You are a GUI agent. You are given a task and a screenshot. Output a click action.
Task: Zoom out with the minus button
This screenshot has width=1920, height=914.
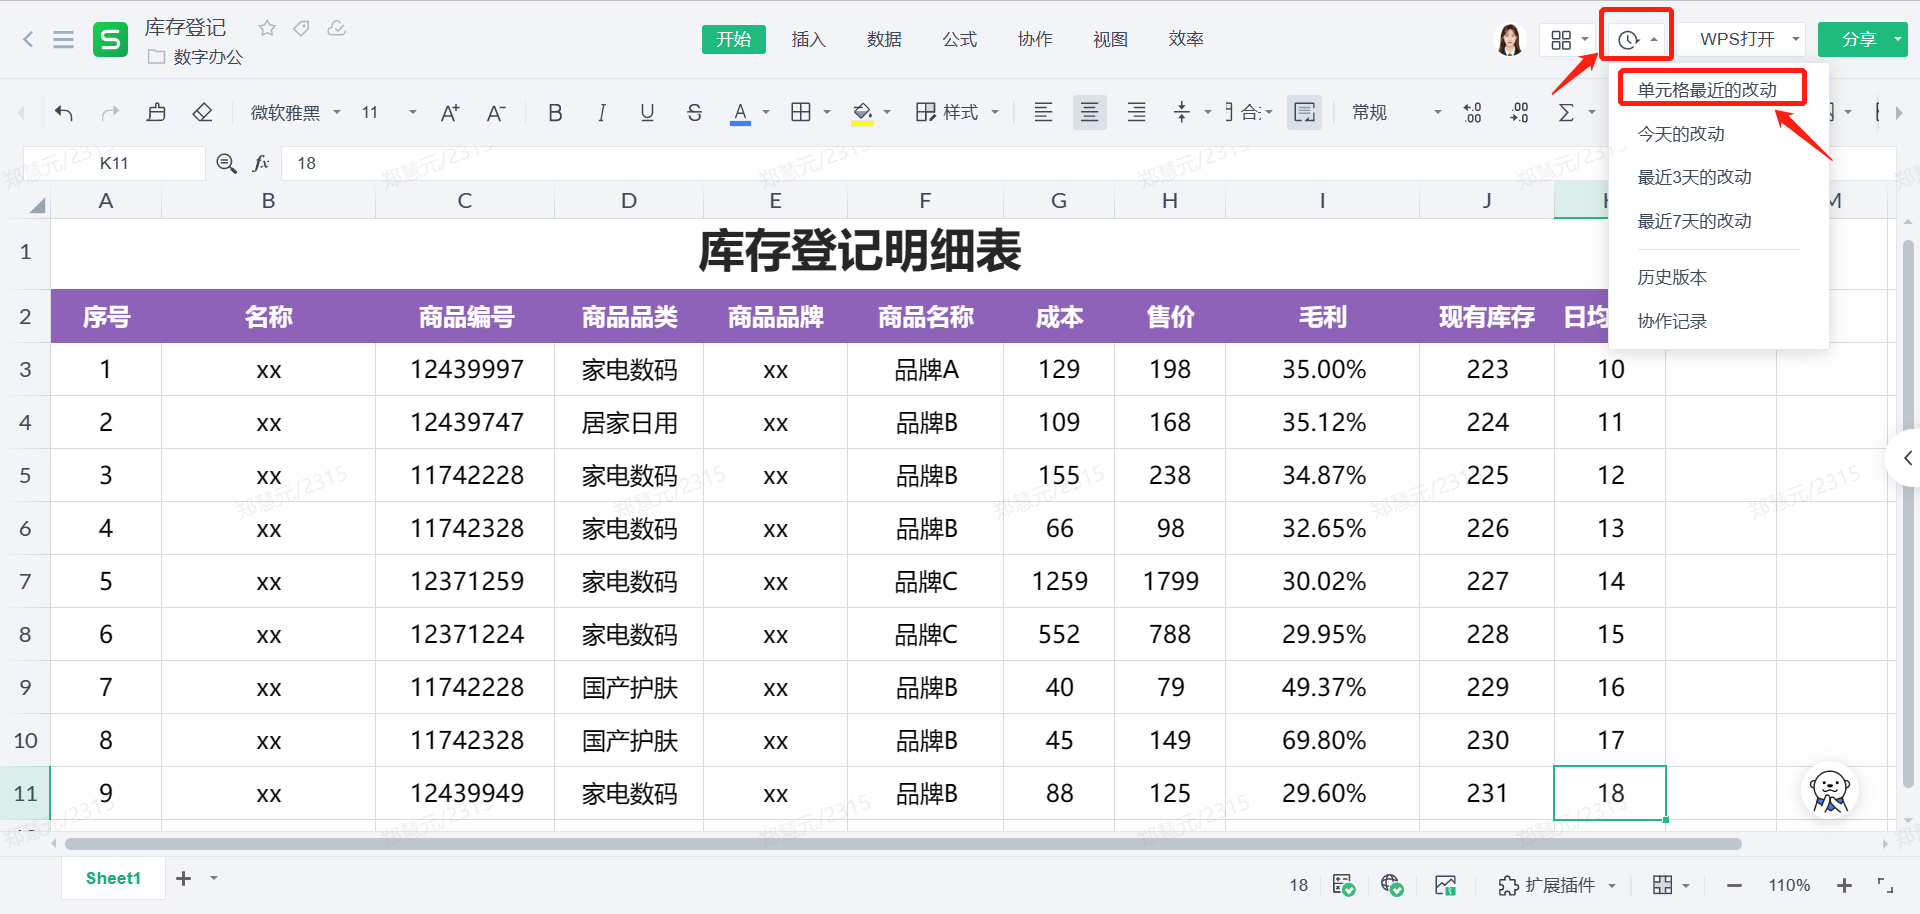coord(1734,885)
